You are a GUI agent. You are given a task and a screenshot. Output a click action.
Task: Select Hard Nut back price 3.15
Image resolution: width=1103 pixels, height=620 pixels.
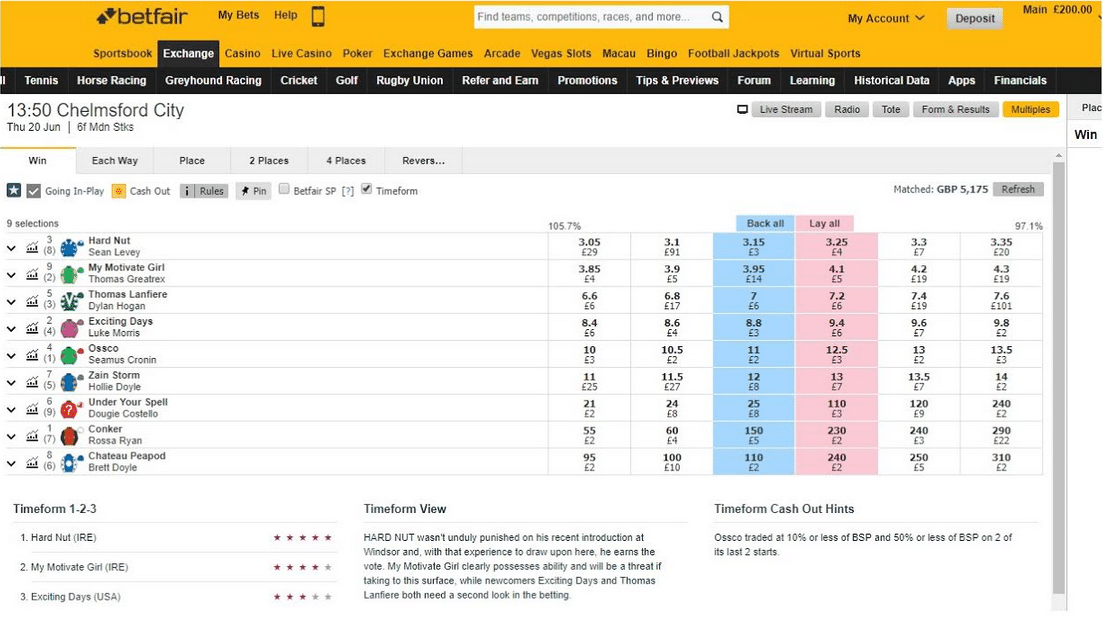pyautogui.click(x=754, y=246)
